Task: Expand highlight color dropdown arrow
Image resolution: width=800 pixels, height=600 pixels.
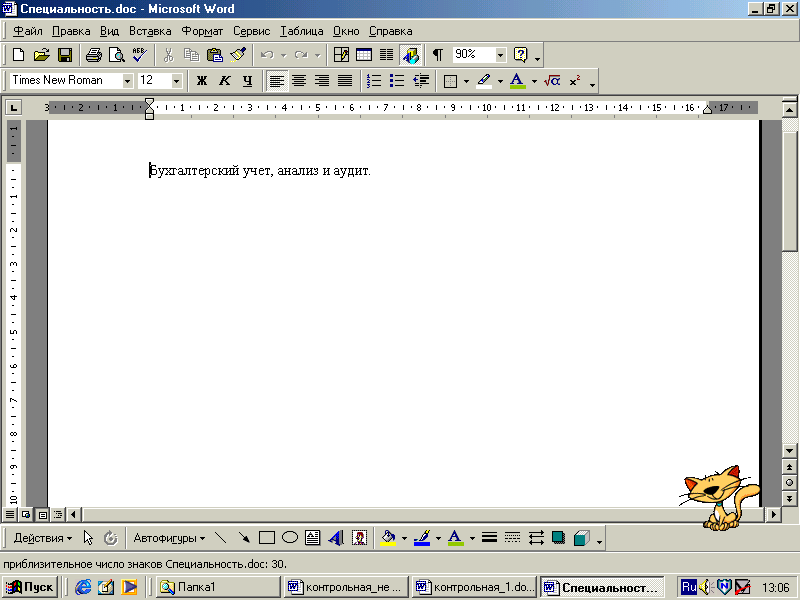Action: tap(500, 81)
